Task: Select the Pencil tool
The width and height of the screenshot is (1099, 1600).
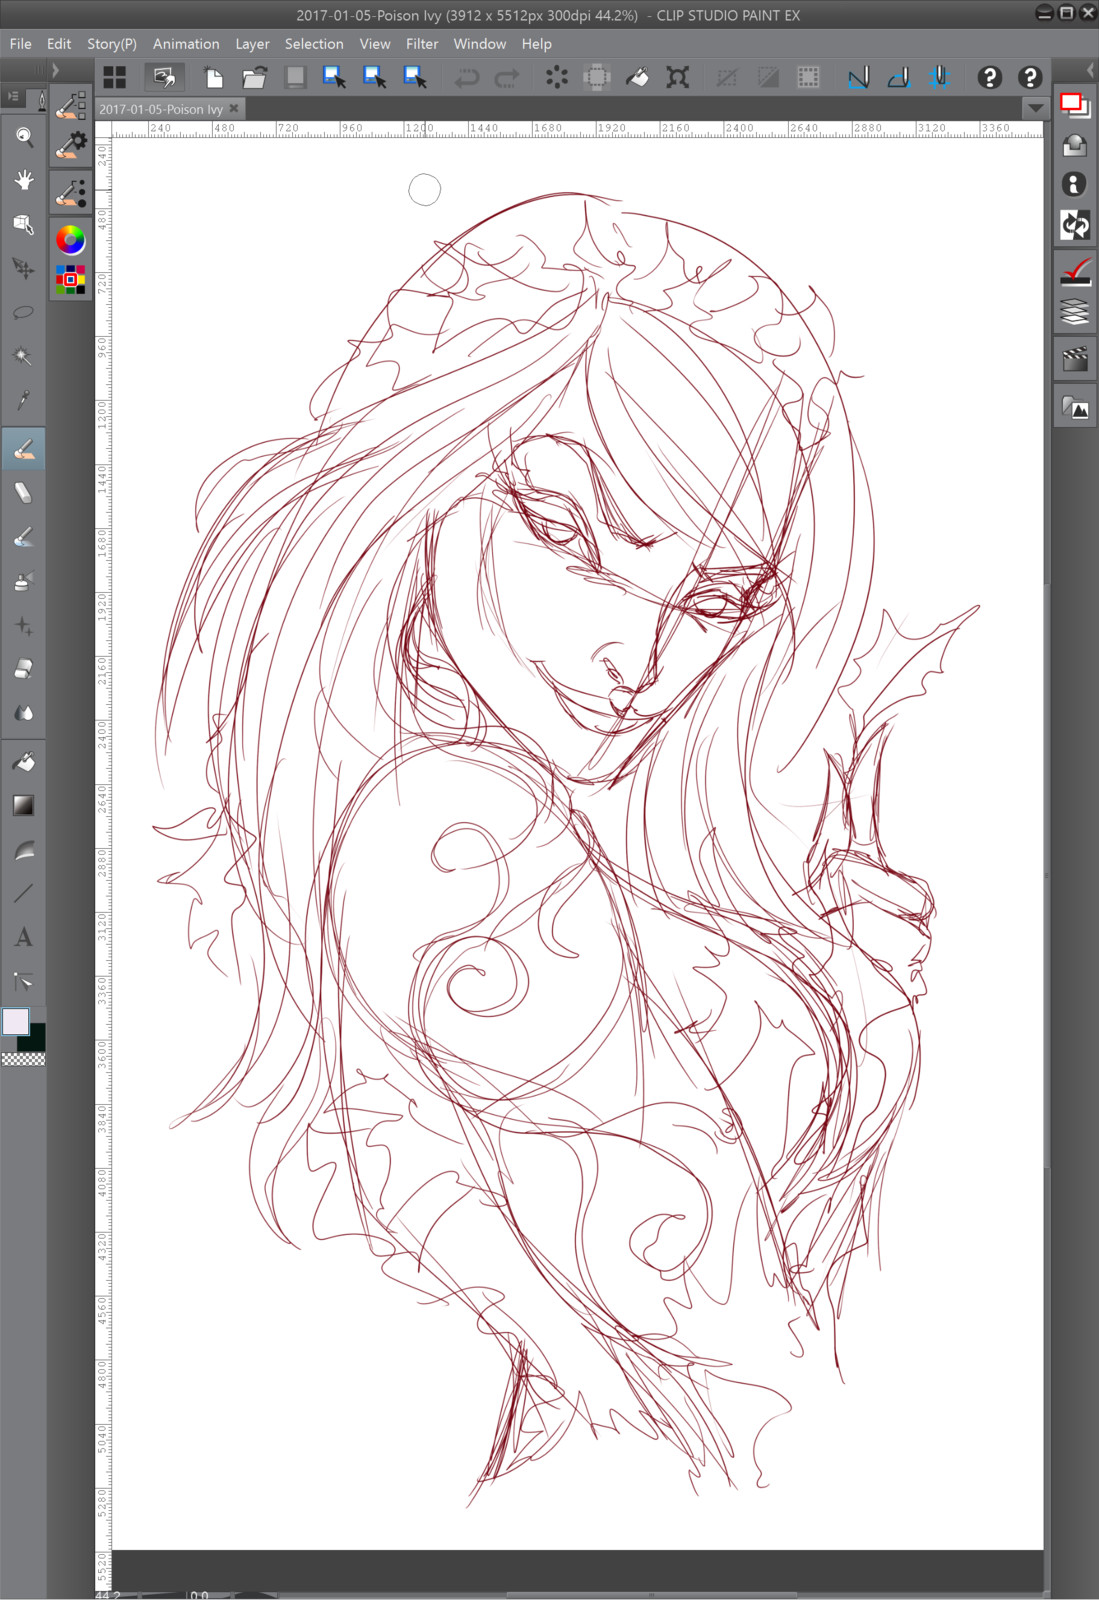Action: (24, 493)
